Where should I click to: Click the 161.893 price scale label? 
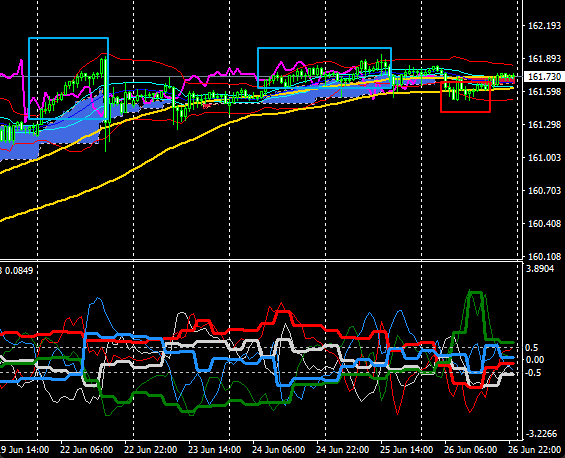tap(544, 59)
